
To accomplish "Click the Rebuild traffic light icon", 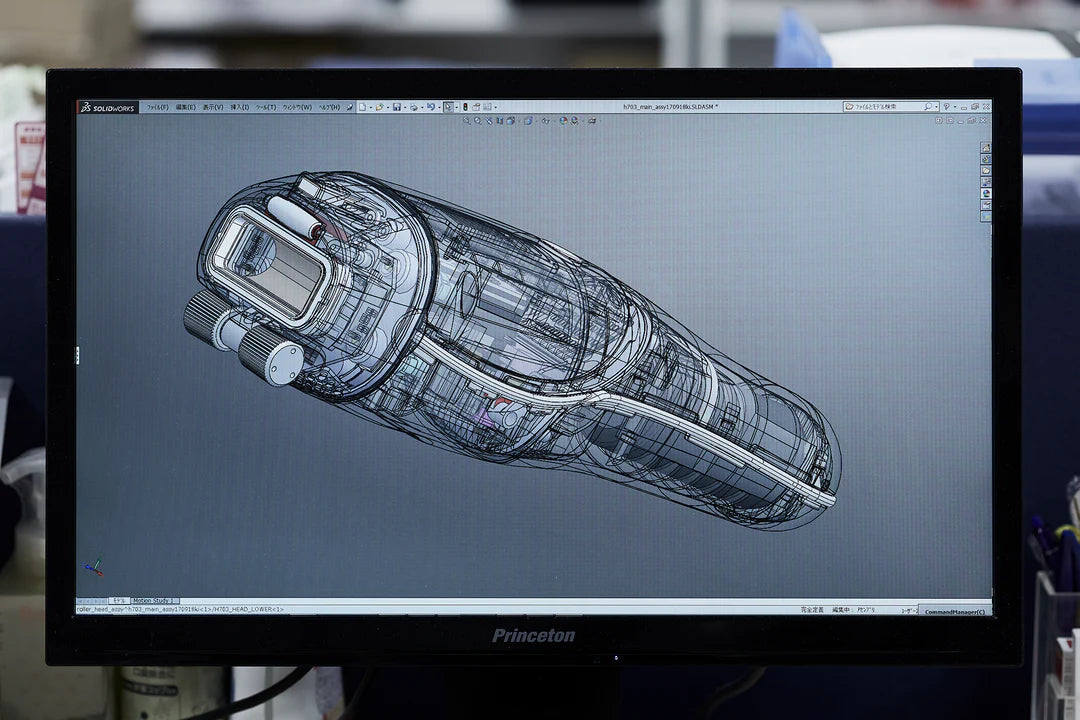I will tap(464, 107).
